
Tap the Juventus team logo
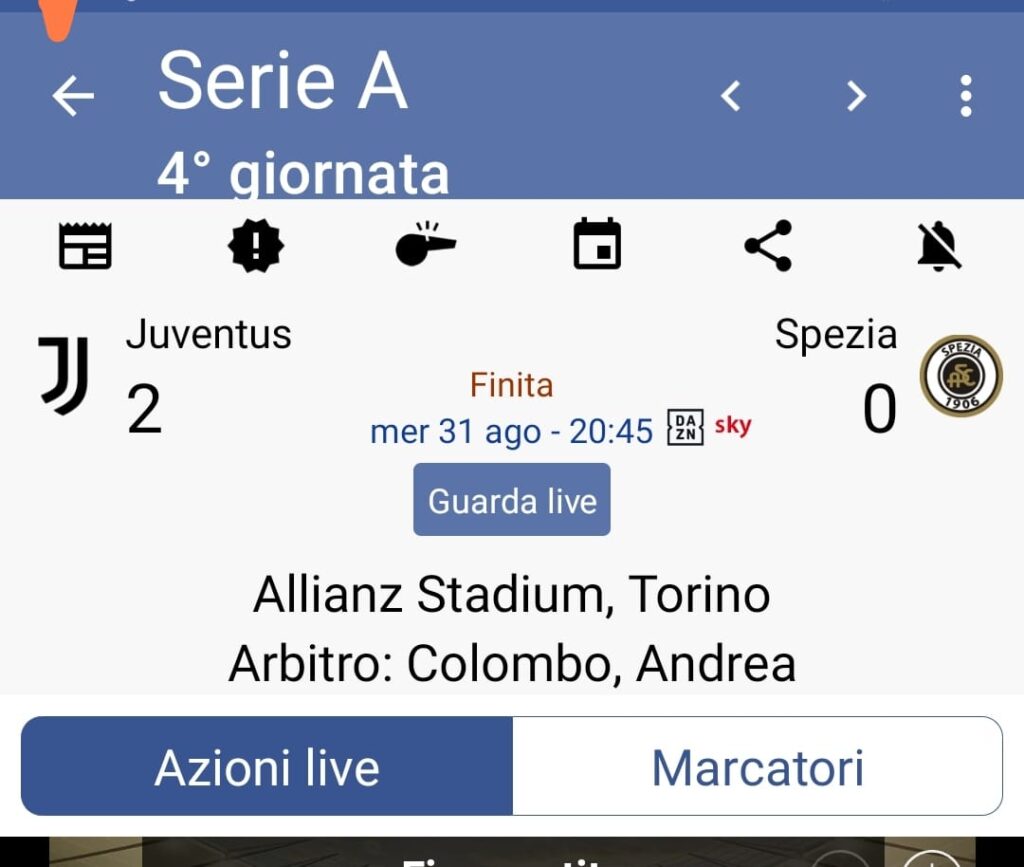[x=64, y=375]
